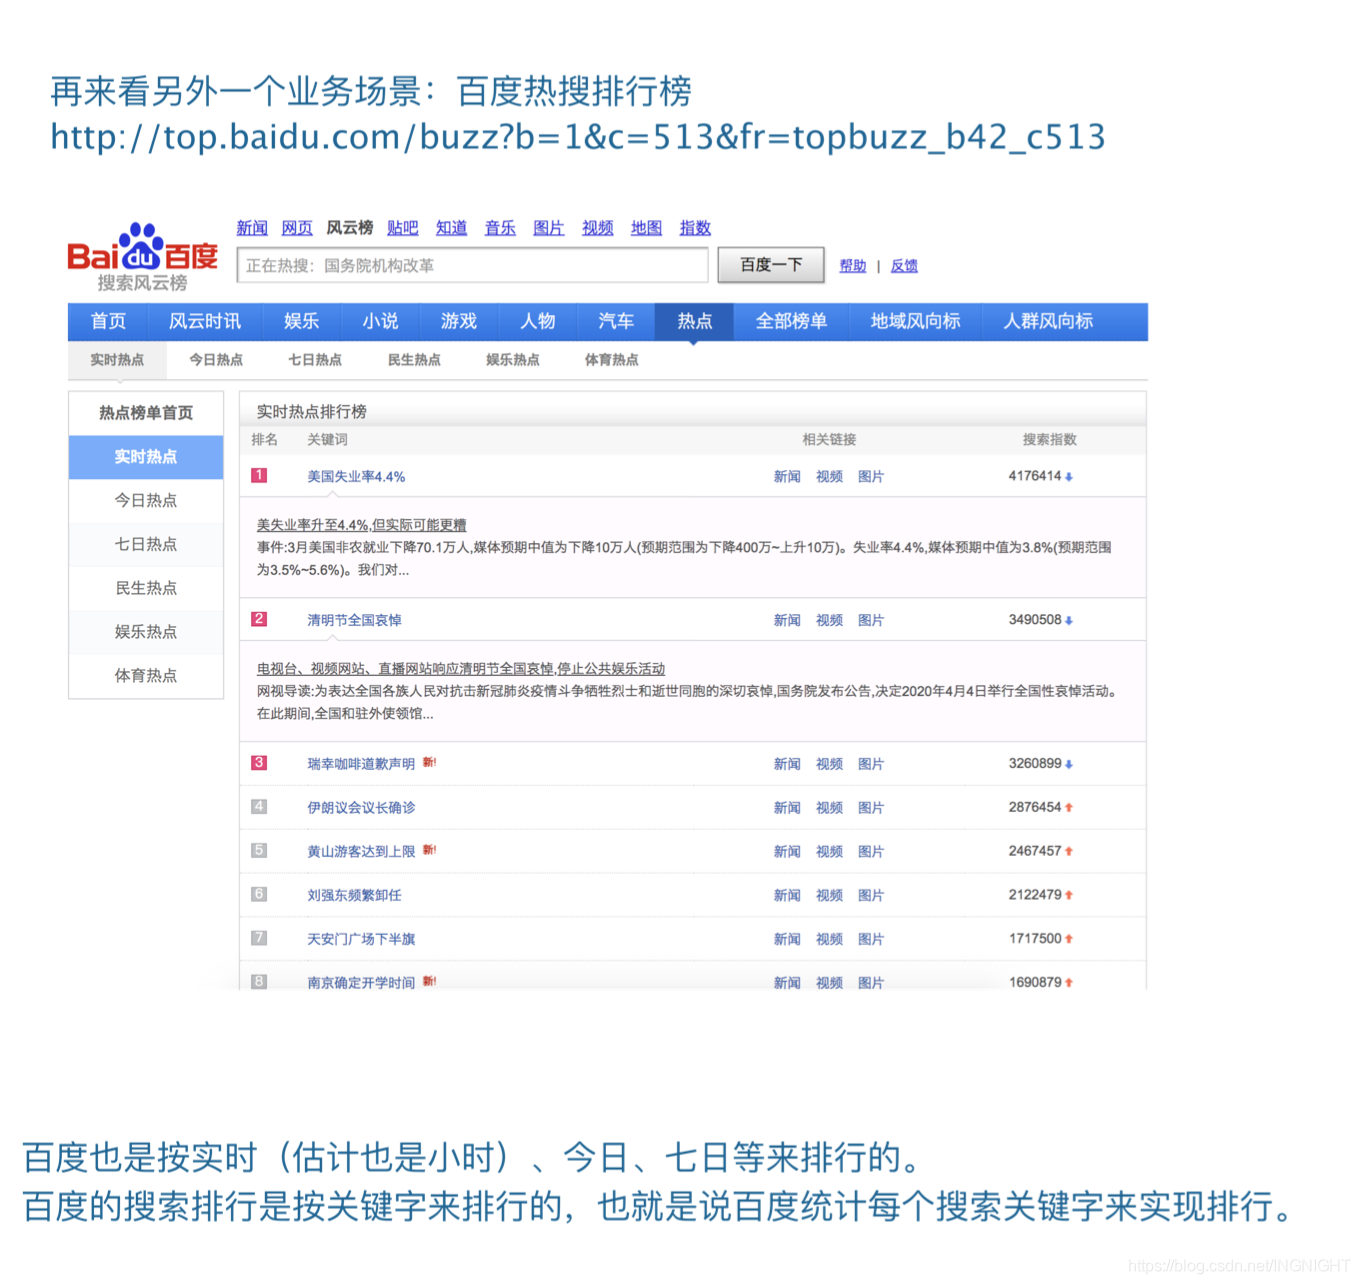Screen dimensions: 1360x1284
Task: Select 体育热点 in left sidebar
Action: pos(146,676)
